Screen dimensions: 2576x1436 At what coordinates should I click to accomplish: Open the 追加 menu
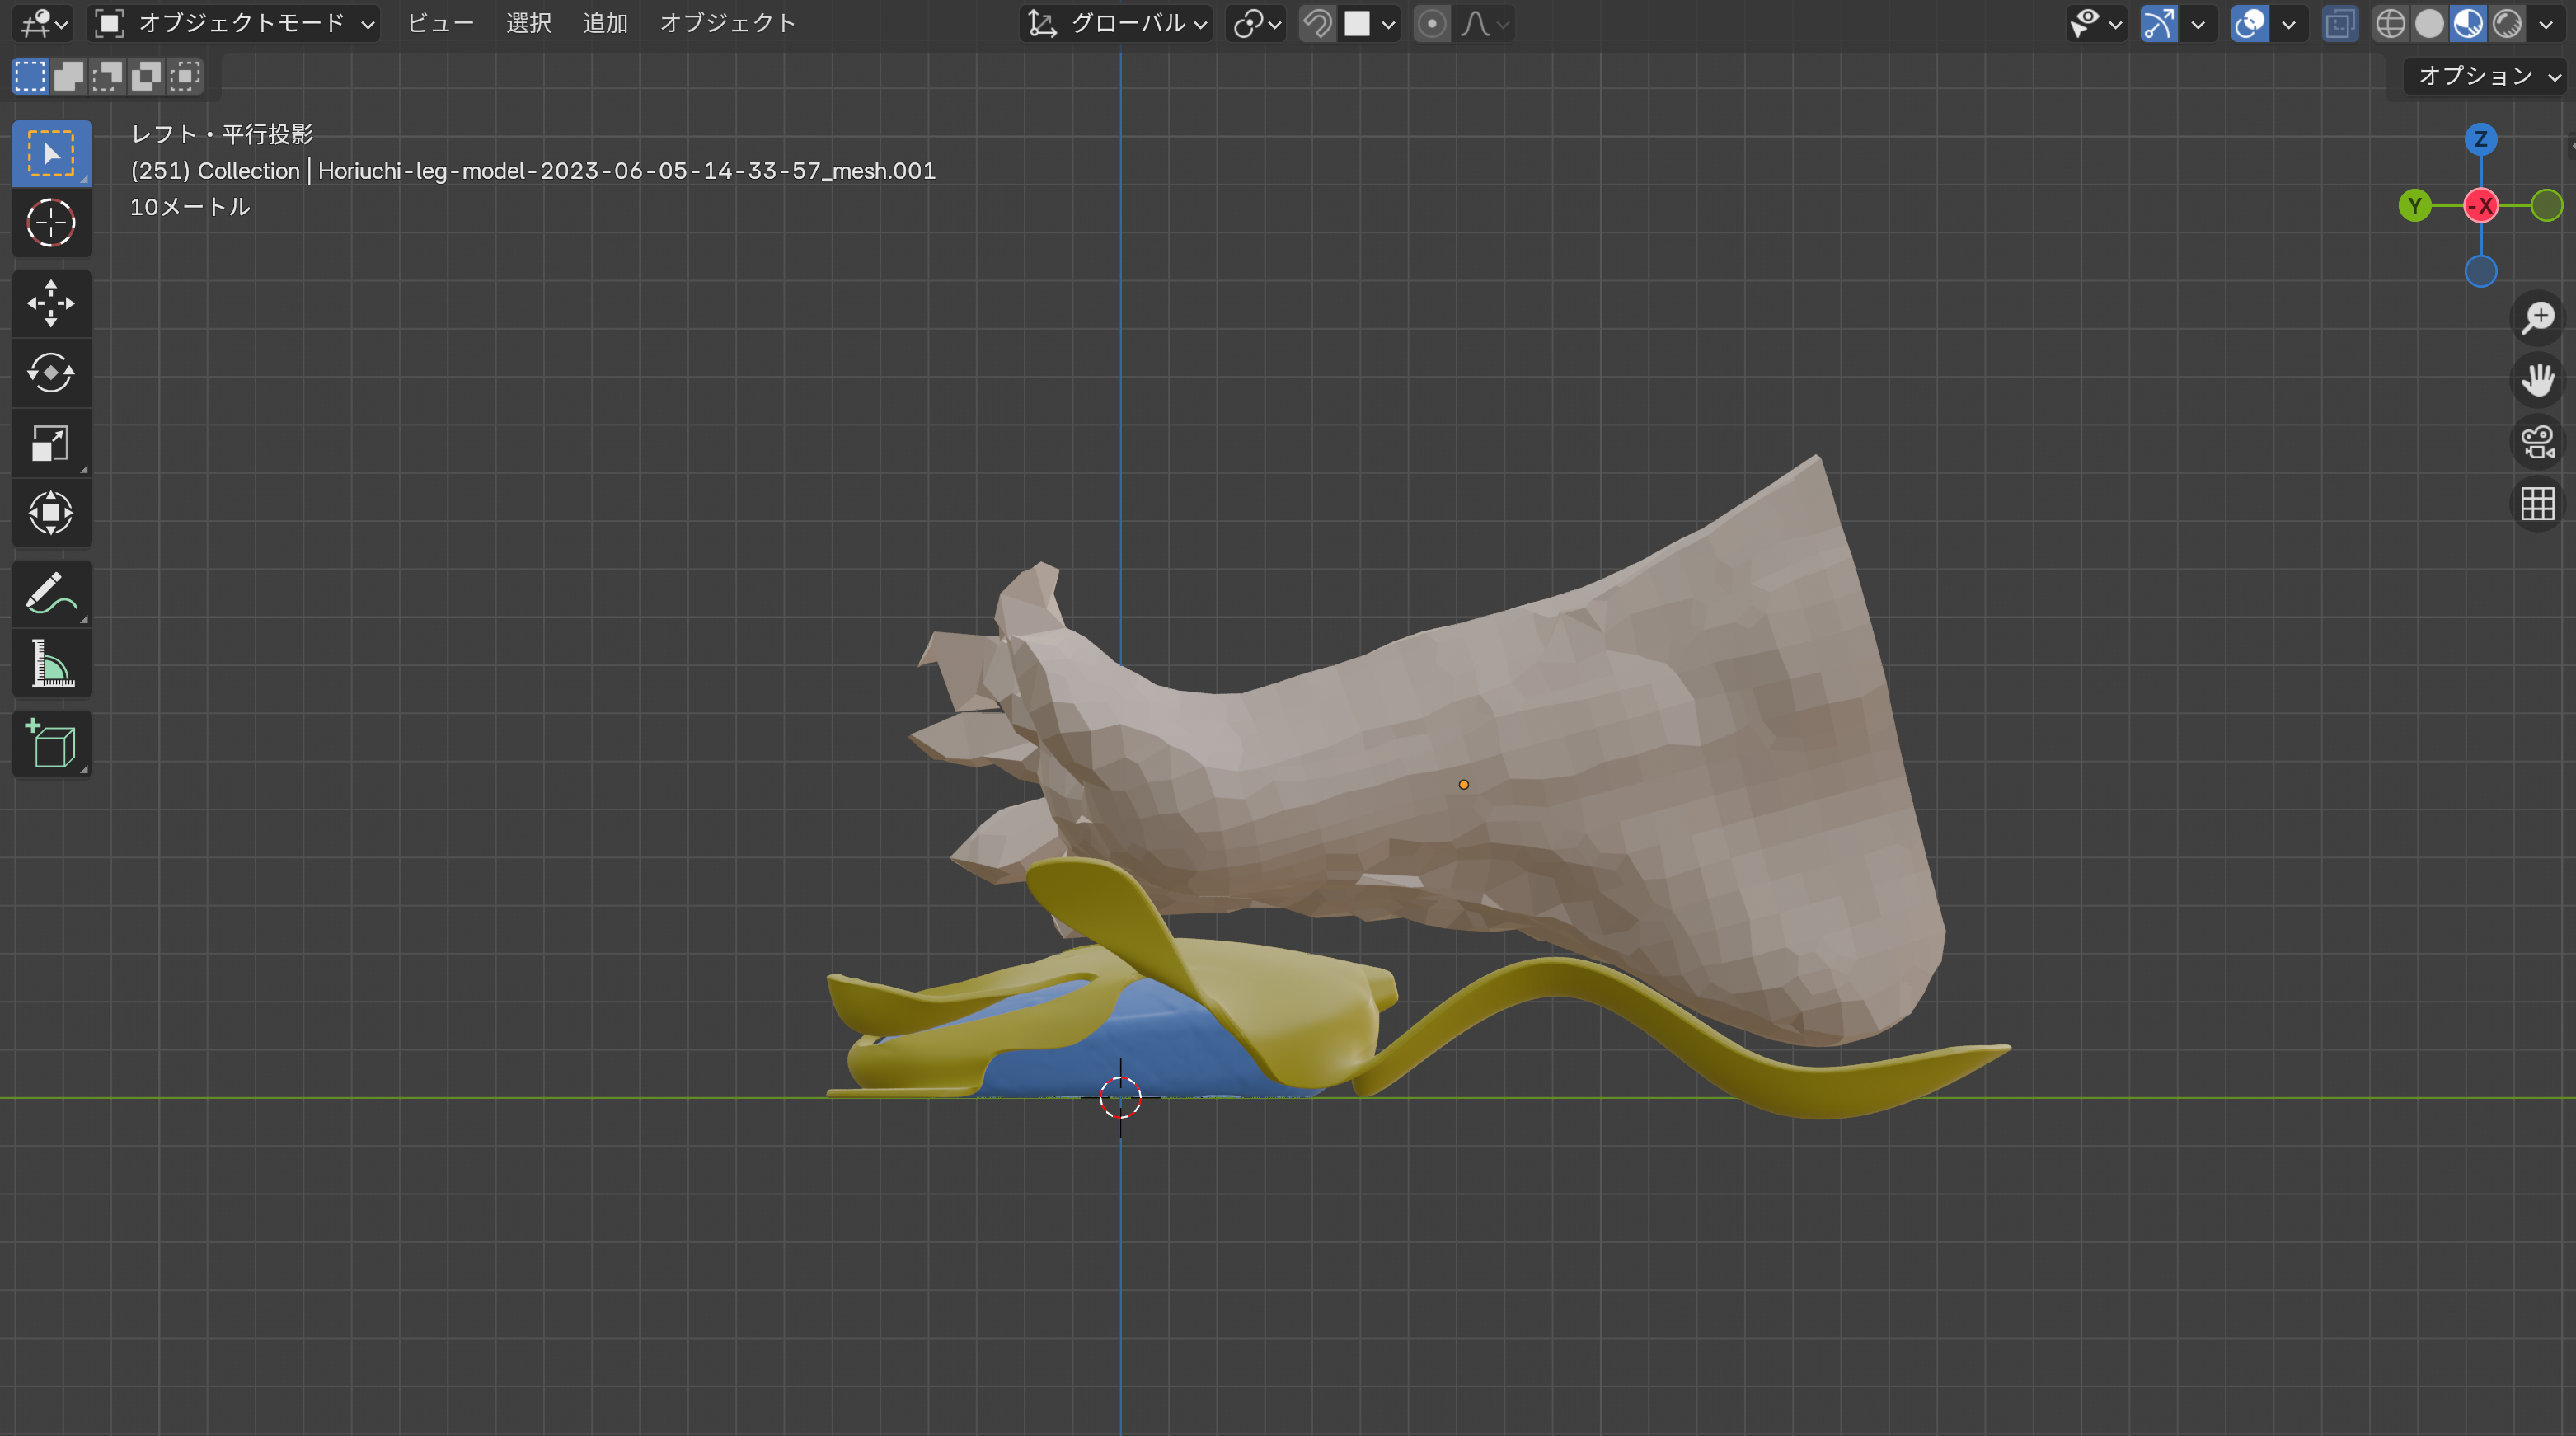(605, 23)
